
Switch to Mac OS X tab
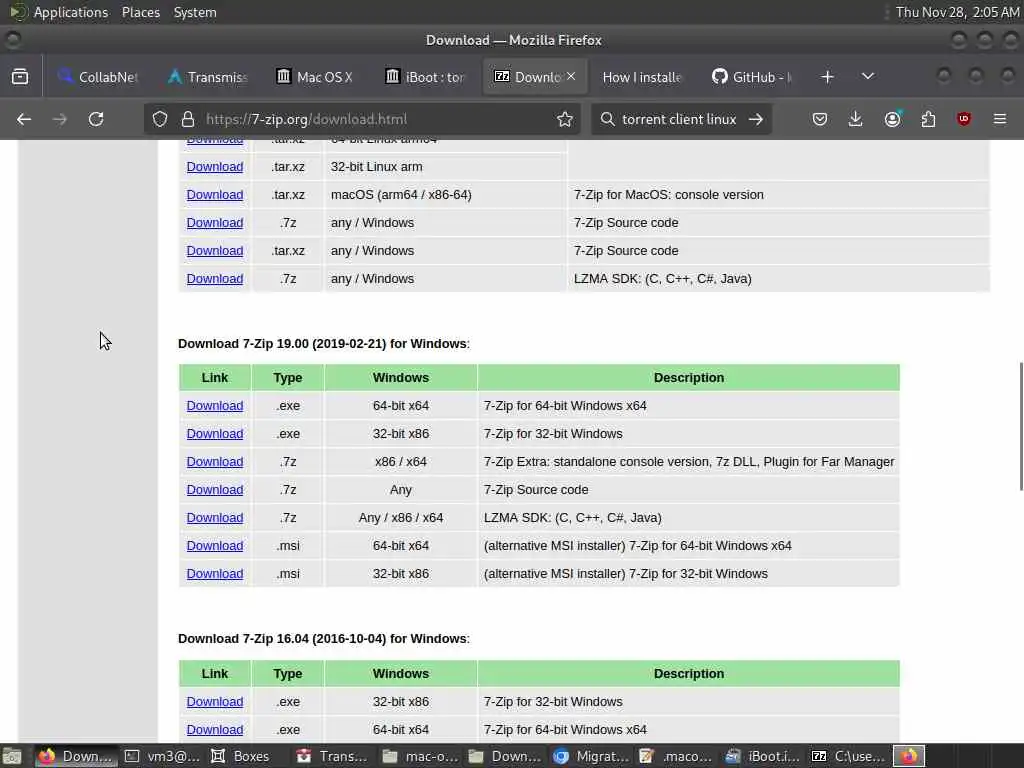pyautogui.click(x=316, y=77)
